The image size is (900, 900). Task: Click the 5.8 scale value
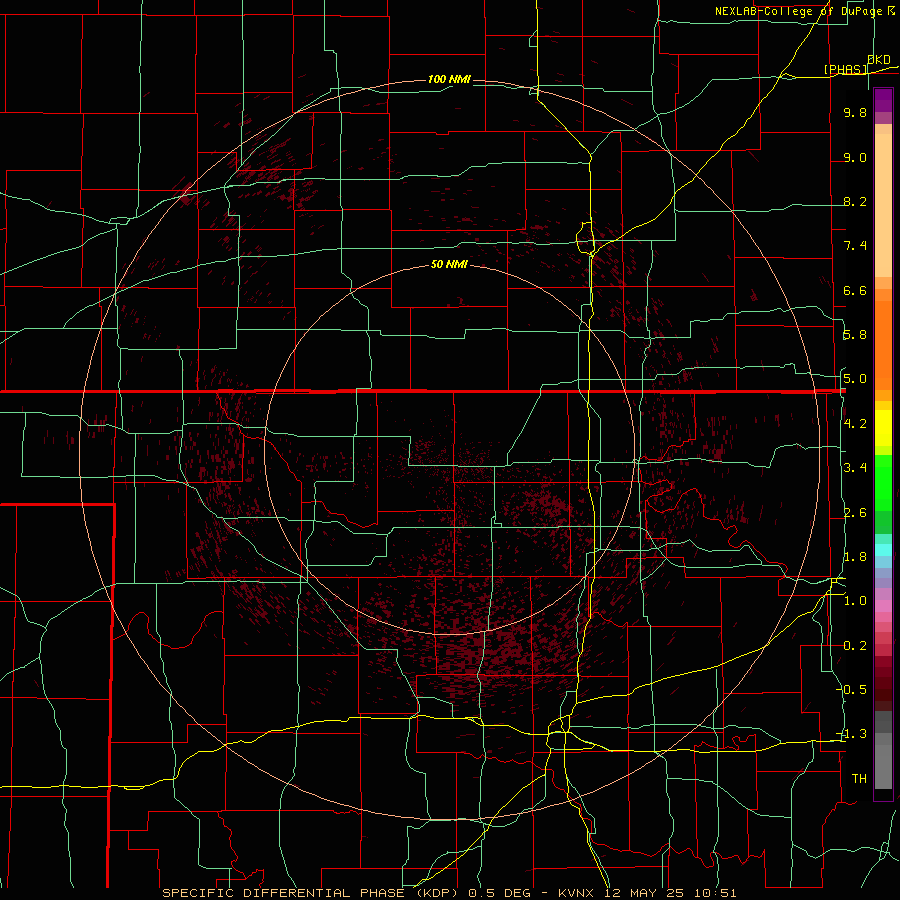[855, 335]
